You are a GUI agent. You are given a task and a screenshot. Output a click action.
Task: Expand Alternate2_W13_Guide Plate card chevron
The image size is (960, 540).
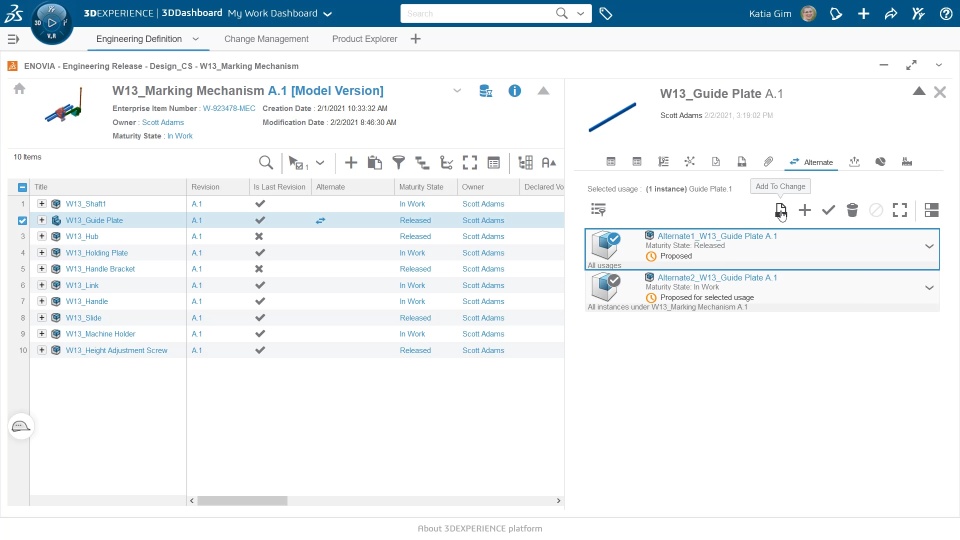(929, 288)
